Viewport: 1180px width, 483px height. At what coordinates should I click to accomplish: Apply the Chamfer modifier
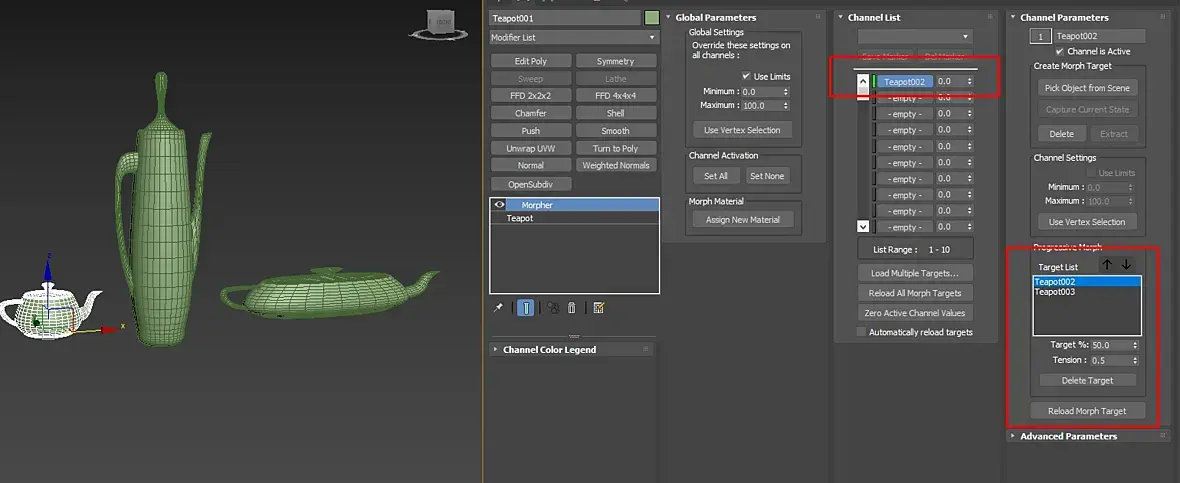click(x=531, y=113)
